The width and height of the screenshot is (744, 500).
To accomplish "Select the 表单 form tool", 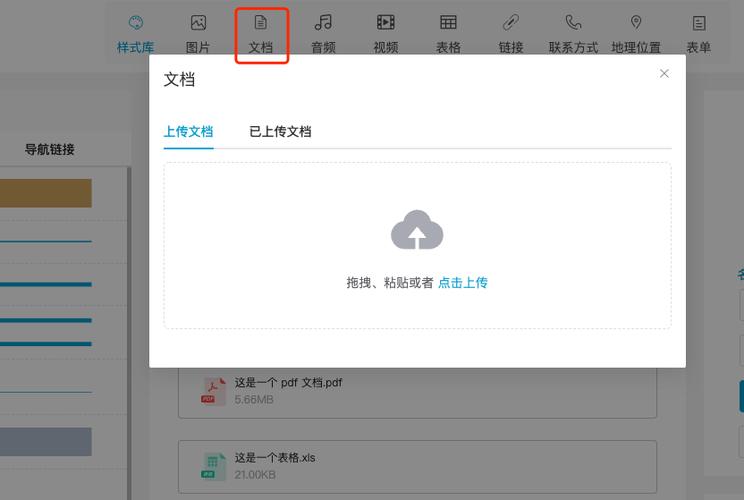I will pos(698,34).
